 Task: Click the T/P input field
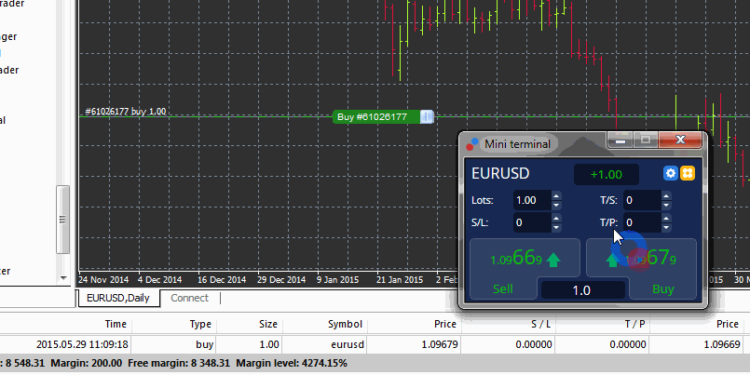642,223
